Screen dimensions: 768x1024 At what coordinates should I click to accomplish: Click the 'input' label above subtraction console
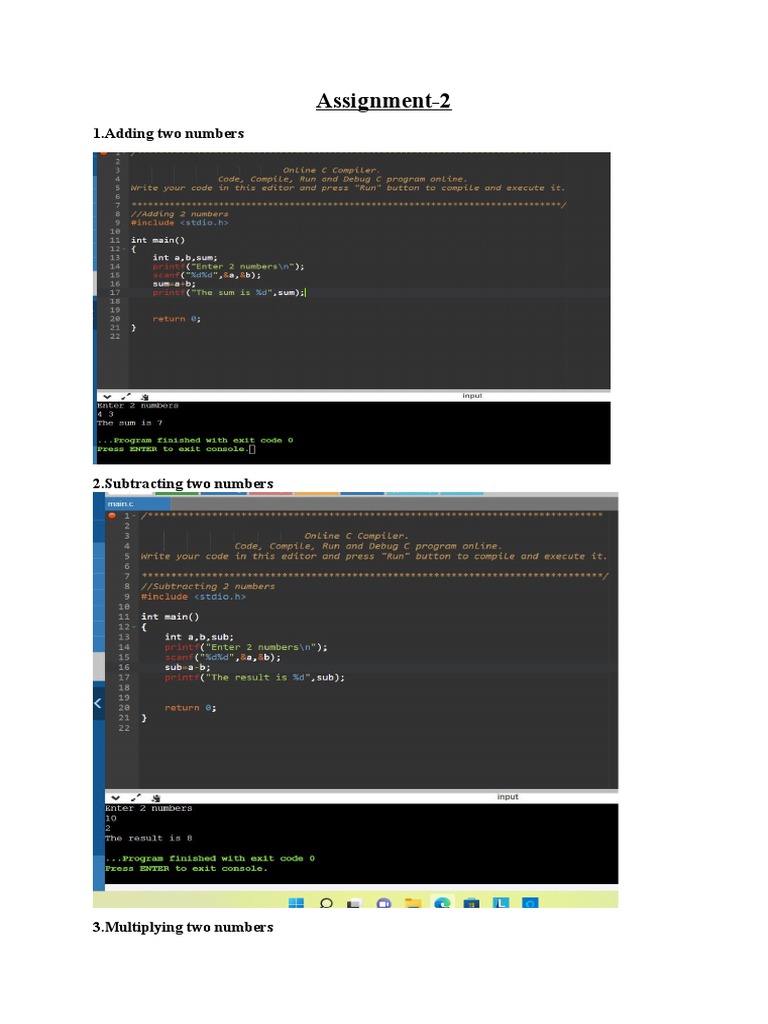tap(507, 797)
